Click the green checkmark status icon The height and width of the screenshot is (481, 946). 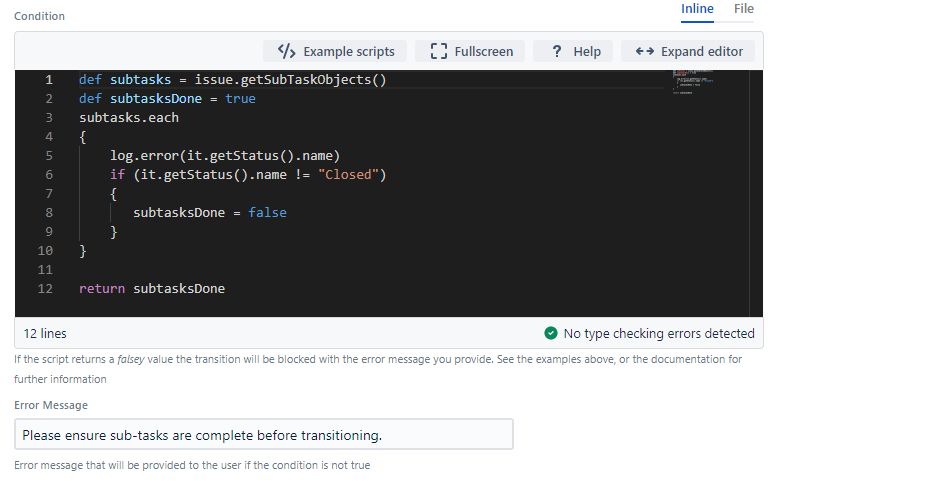(x=550, y=333)
